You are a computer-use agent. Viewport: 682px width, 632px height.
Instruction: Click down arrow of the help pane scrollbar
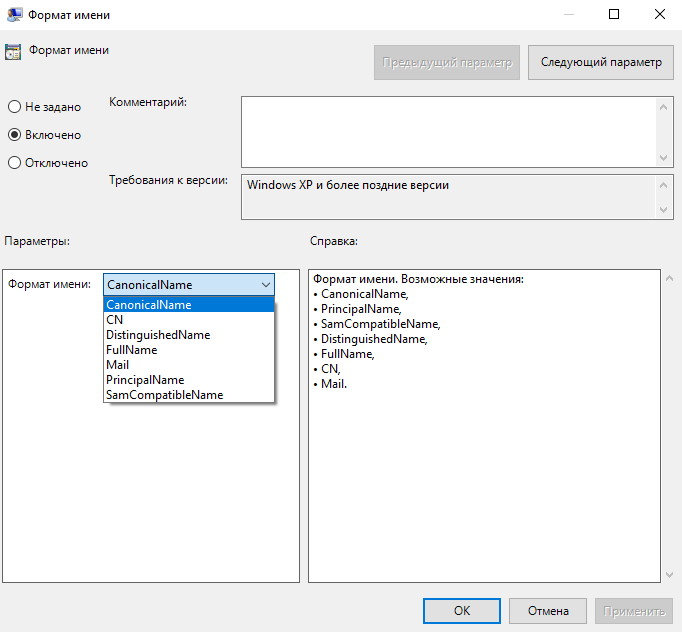click(x=668, y=574)
